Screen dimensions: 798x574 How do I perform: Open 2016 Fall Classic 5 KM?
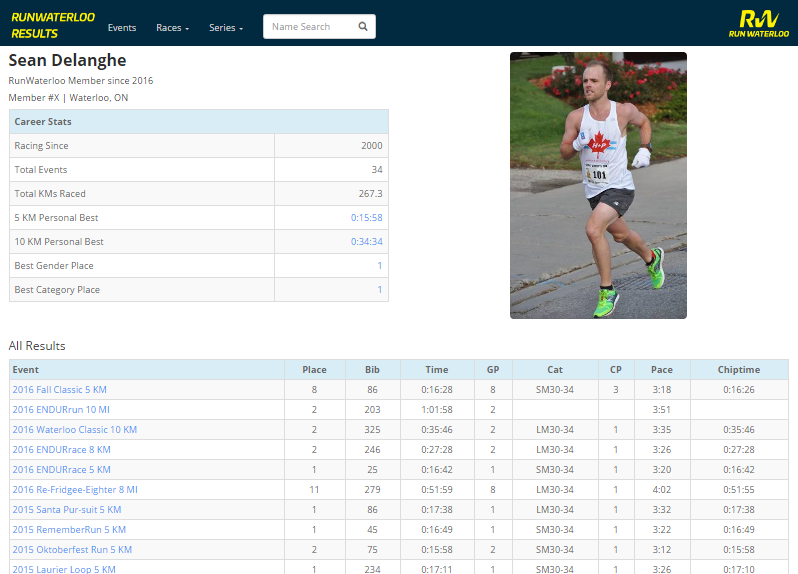point(60,390)
